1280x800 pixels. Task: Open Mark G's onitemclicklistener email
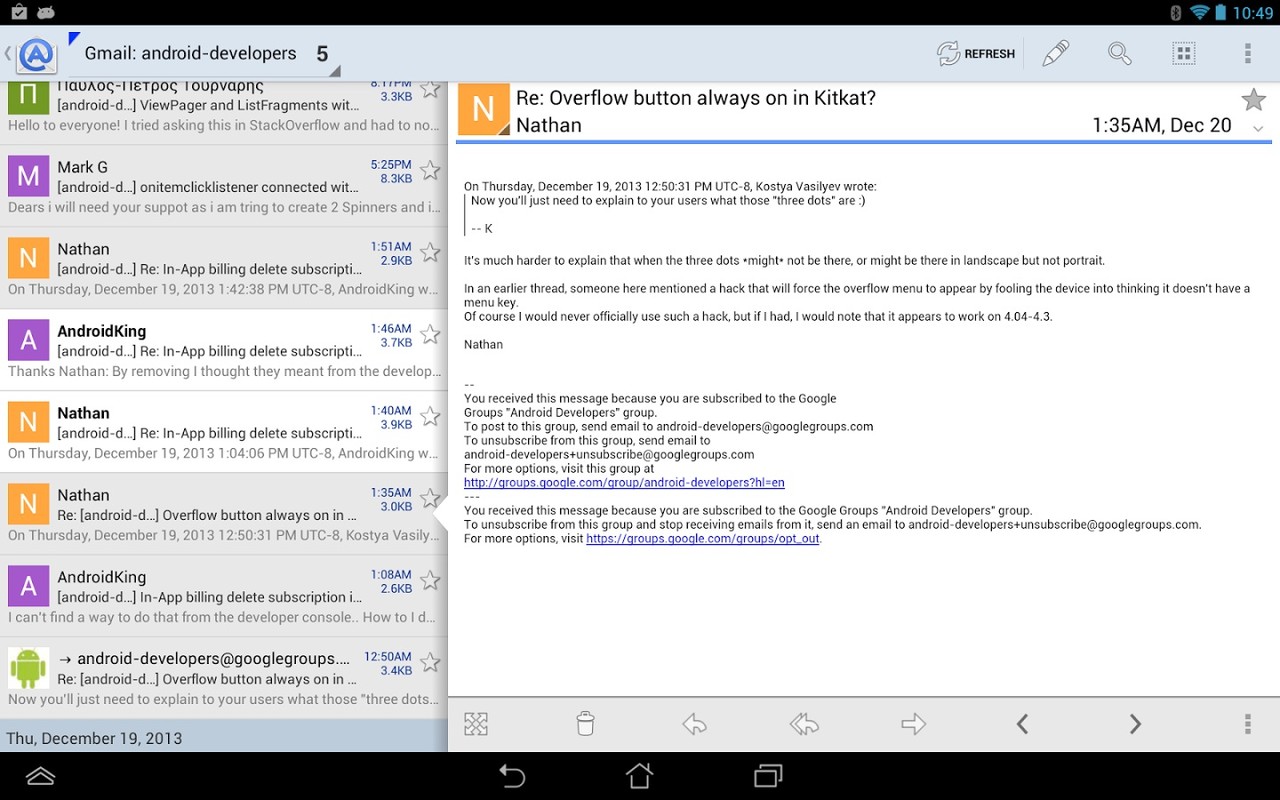(x=224, y=186)
